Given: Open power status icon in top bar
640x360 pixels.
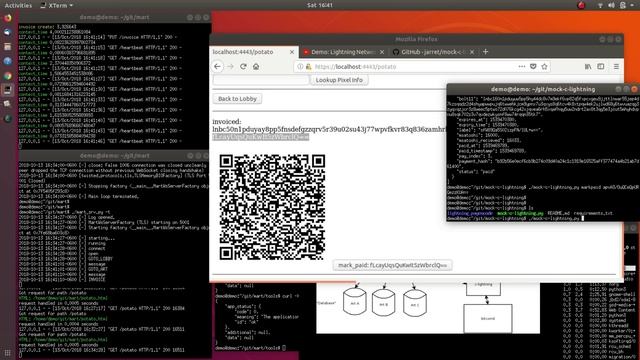Looking at the screenshot, I should (x=622, y=5).
